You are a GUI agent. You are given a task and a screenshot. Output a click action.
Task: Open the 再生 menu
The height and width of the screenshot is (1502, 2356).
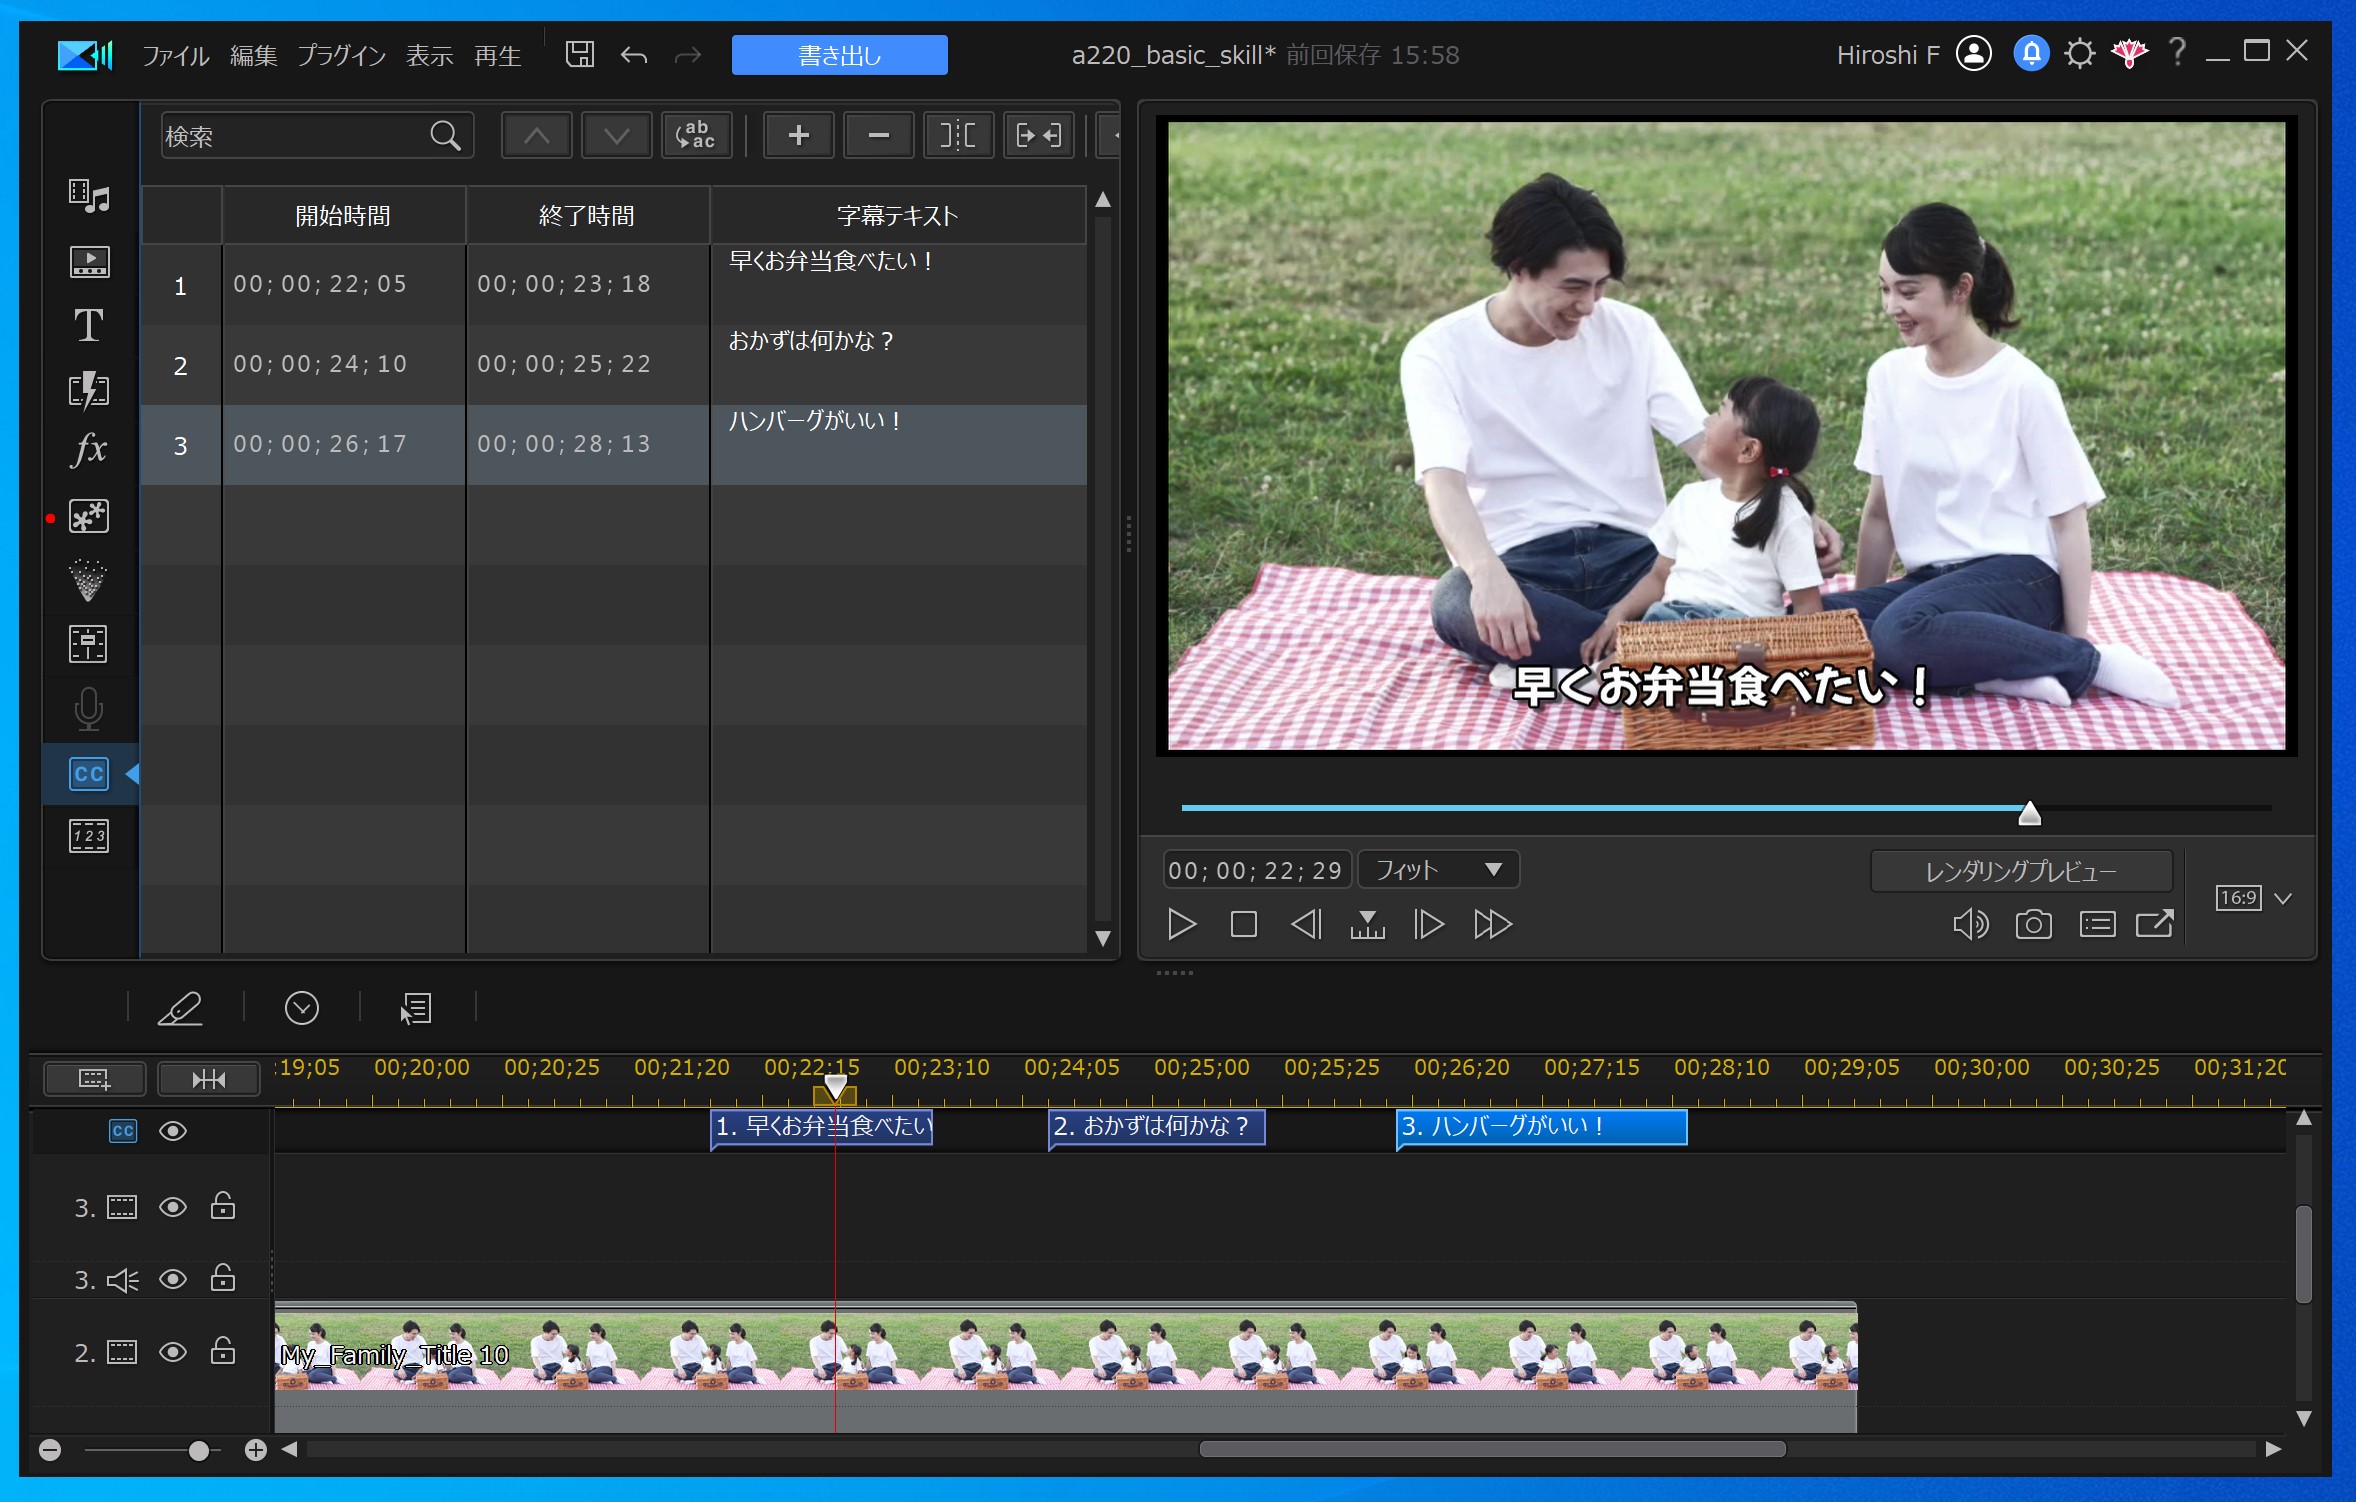tap(497, 55)
